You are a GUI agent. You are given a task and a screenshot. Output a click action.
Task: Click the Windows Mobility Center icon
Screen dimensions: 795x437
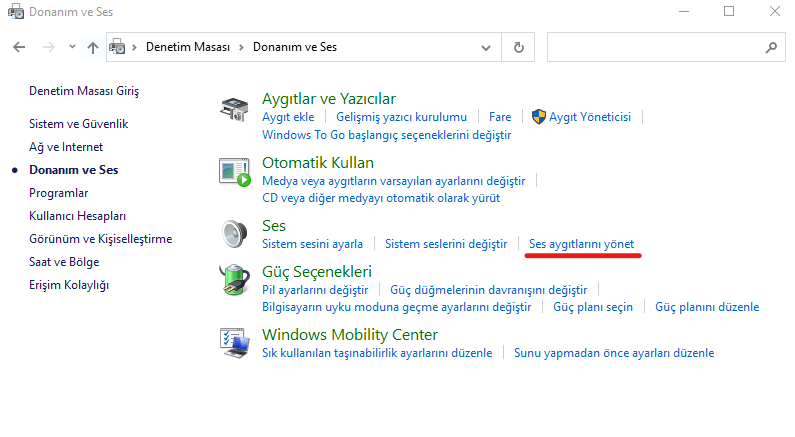[x=235, y=343]
